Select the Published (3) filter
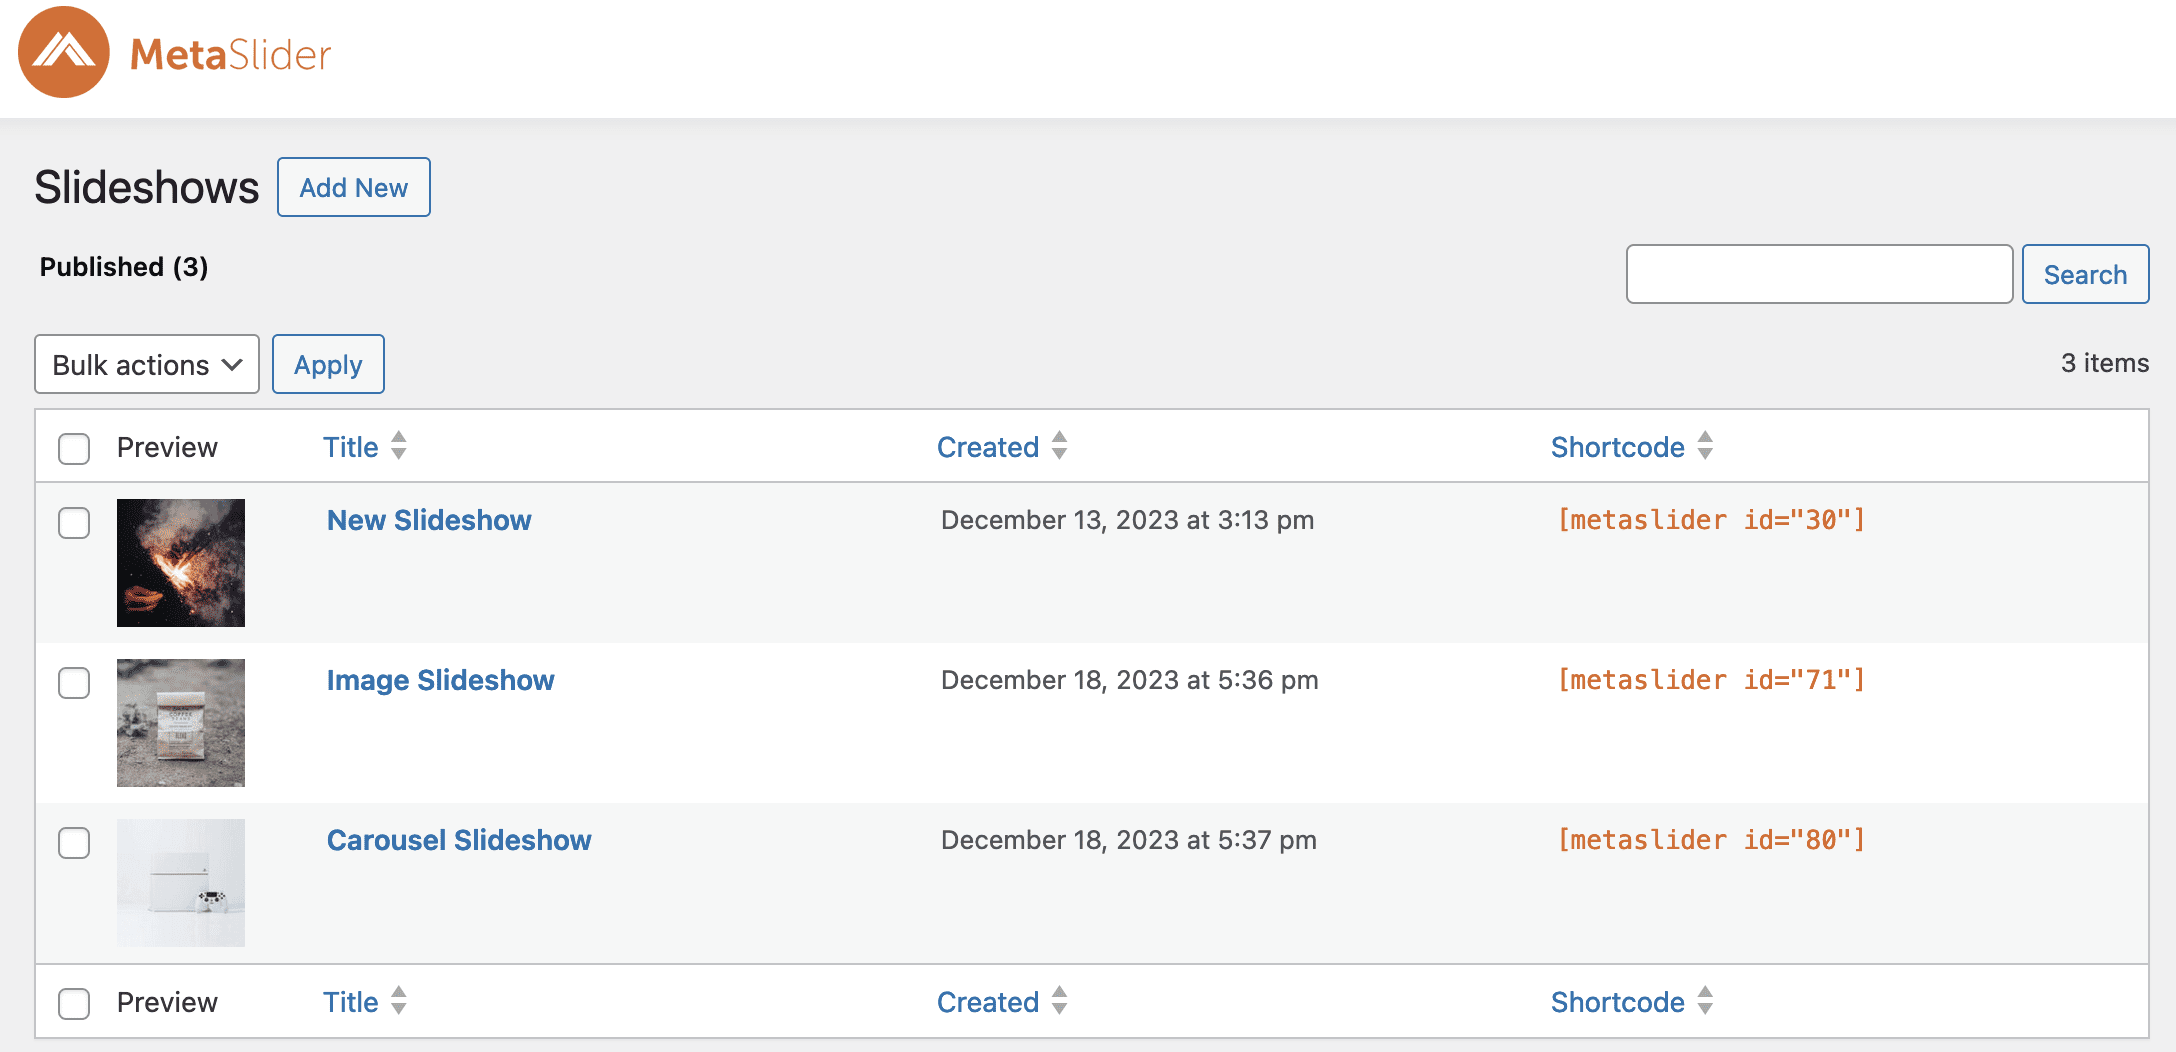This screenshot has height=1052, width=2176. (124, 267)
